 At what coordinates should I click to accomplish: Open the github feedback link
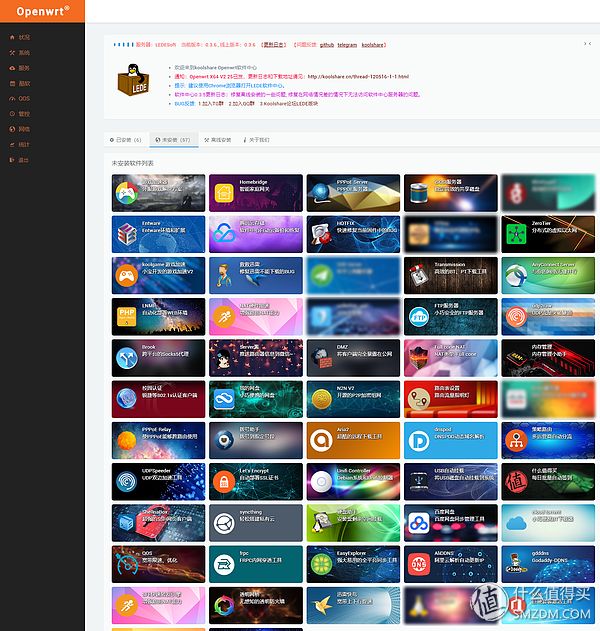click(x=327, y=45)
